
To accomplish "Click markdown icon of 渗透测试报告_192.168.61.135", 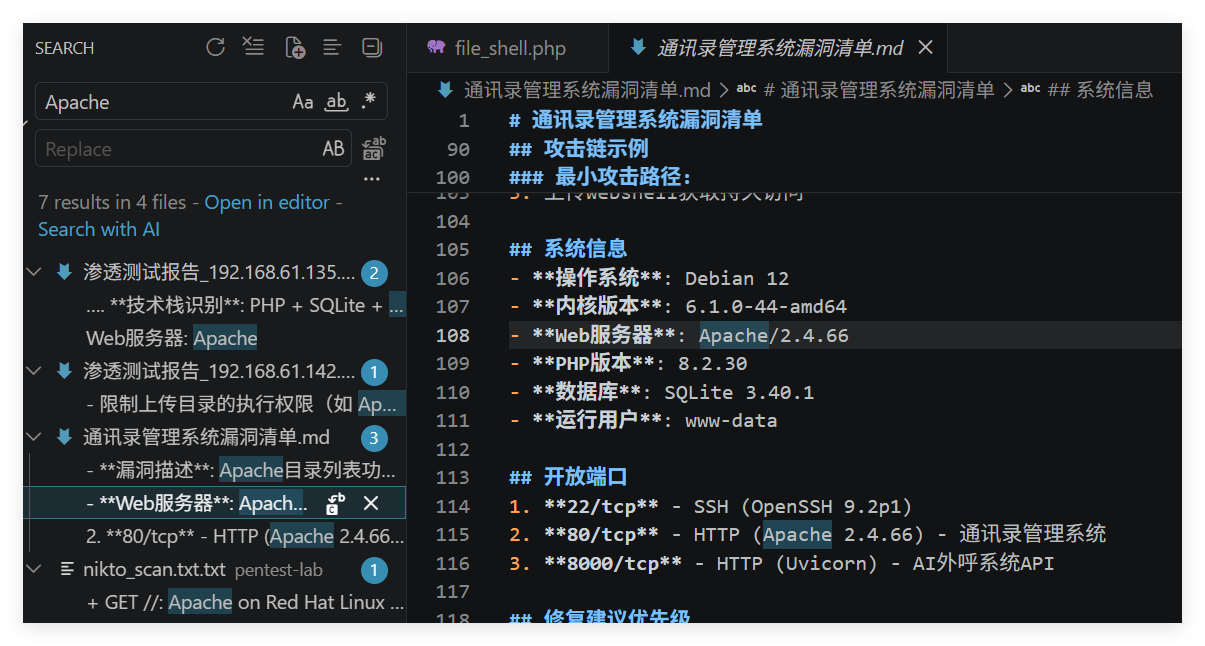I will click(x=64, y=272).
